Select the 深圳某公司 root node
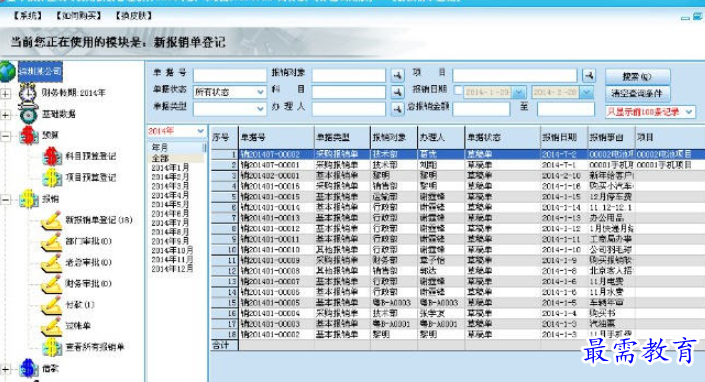 tap(40, 71)
